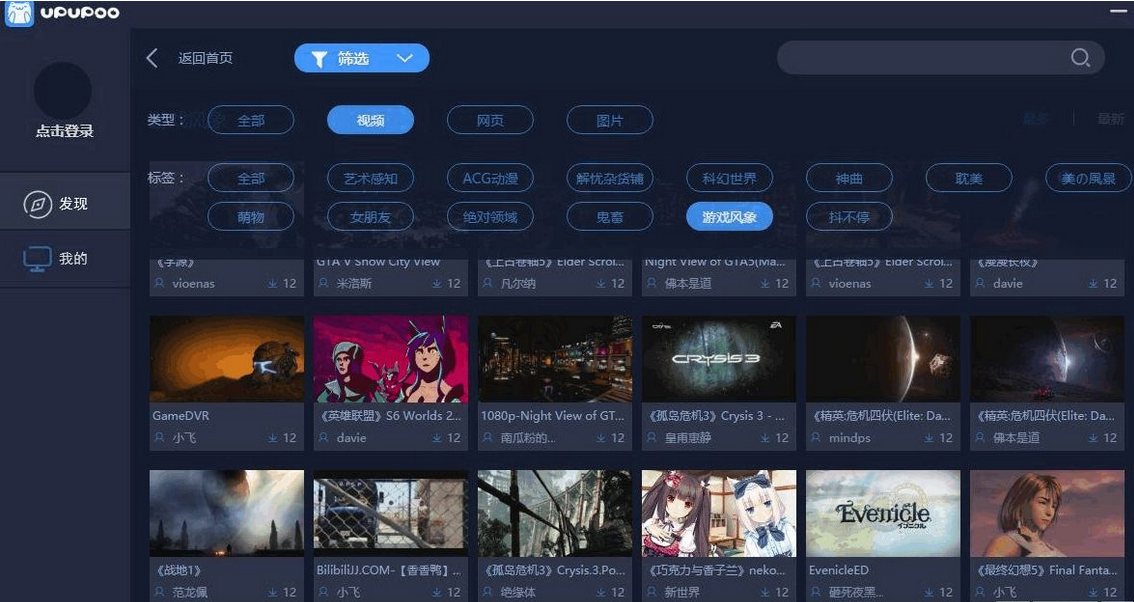Open the 最终幻想5 Final Fantasy thumbnail
The image size is (1134, 602).
click(x=1047, y=513)
